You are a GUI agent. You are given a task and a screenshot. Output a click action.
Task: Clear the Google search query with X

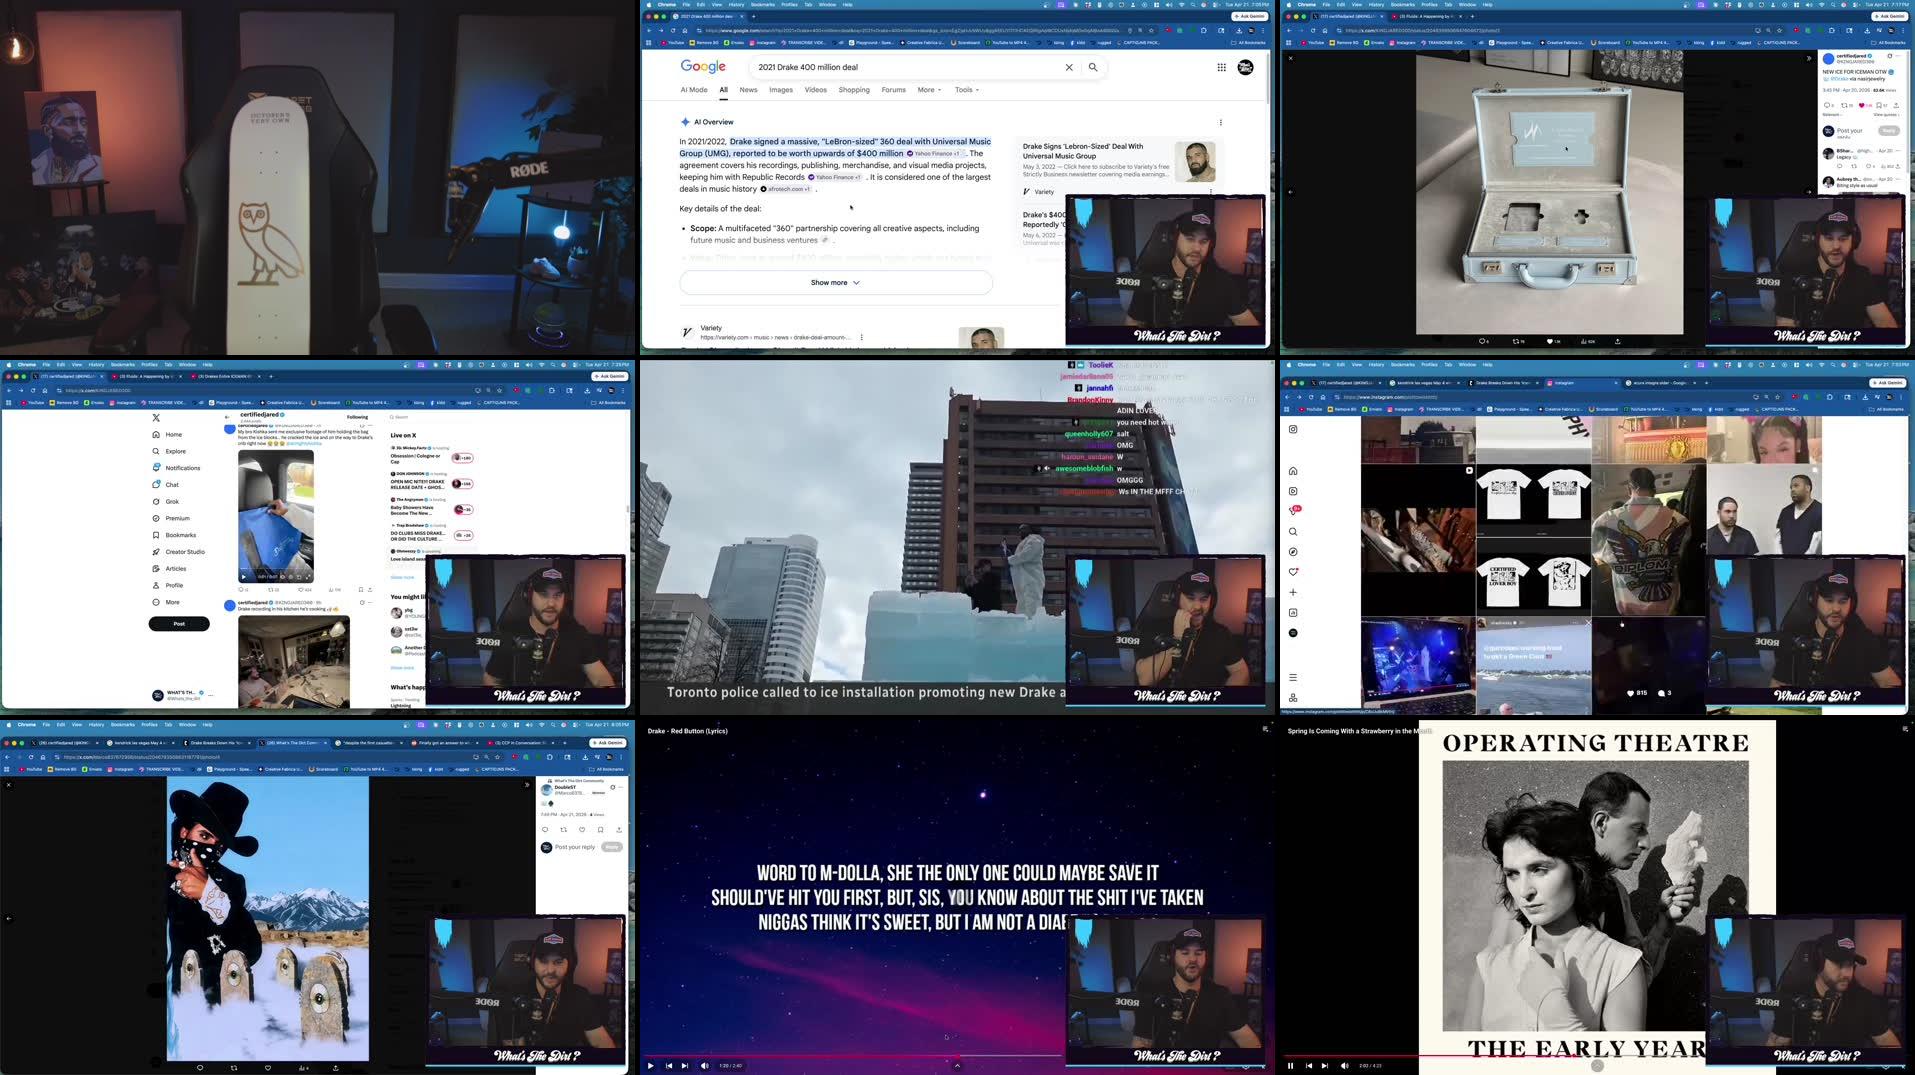pos(1069,67)
